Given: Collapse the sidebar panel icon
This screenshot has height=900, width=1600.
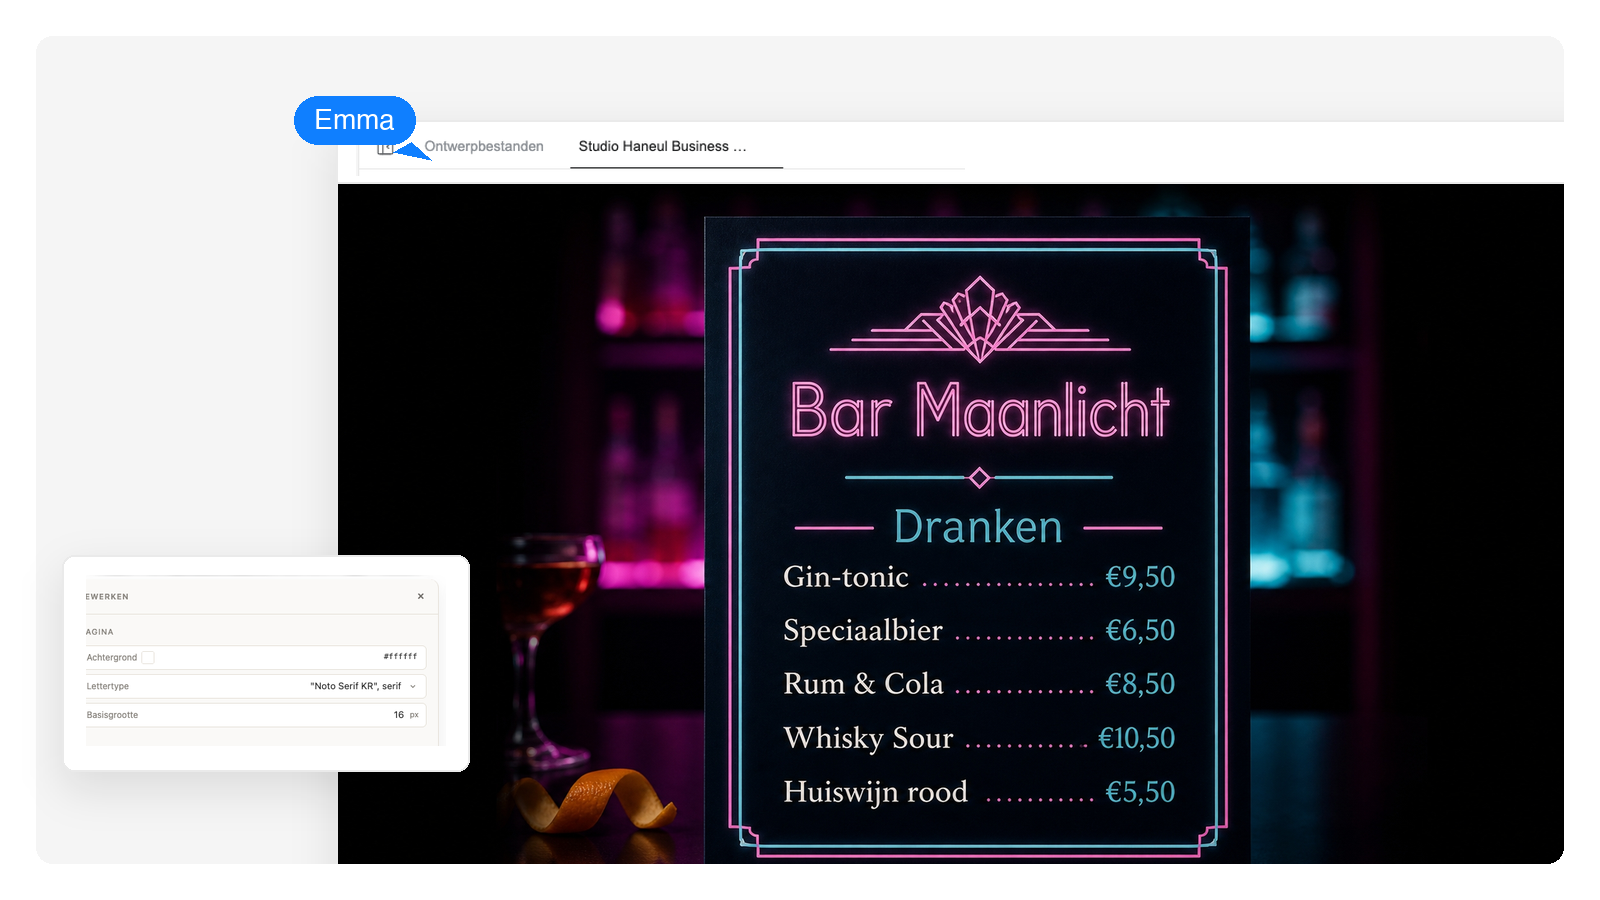Looking at the screenshot, I should pyautogui.click(x=385, y=147).
